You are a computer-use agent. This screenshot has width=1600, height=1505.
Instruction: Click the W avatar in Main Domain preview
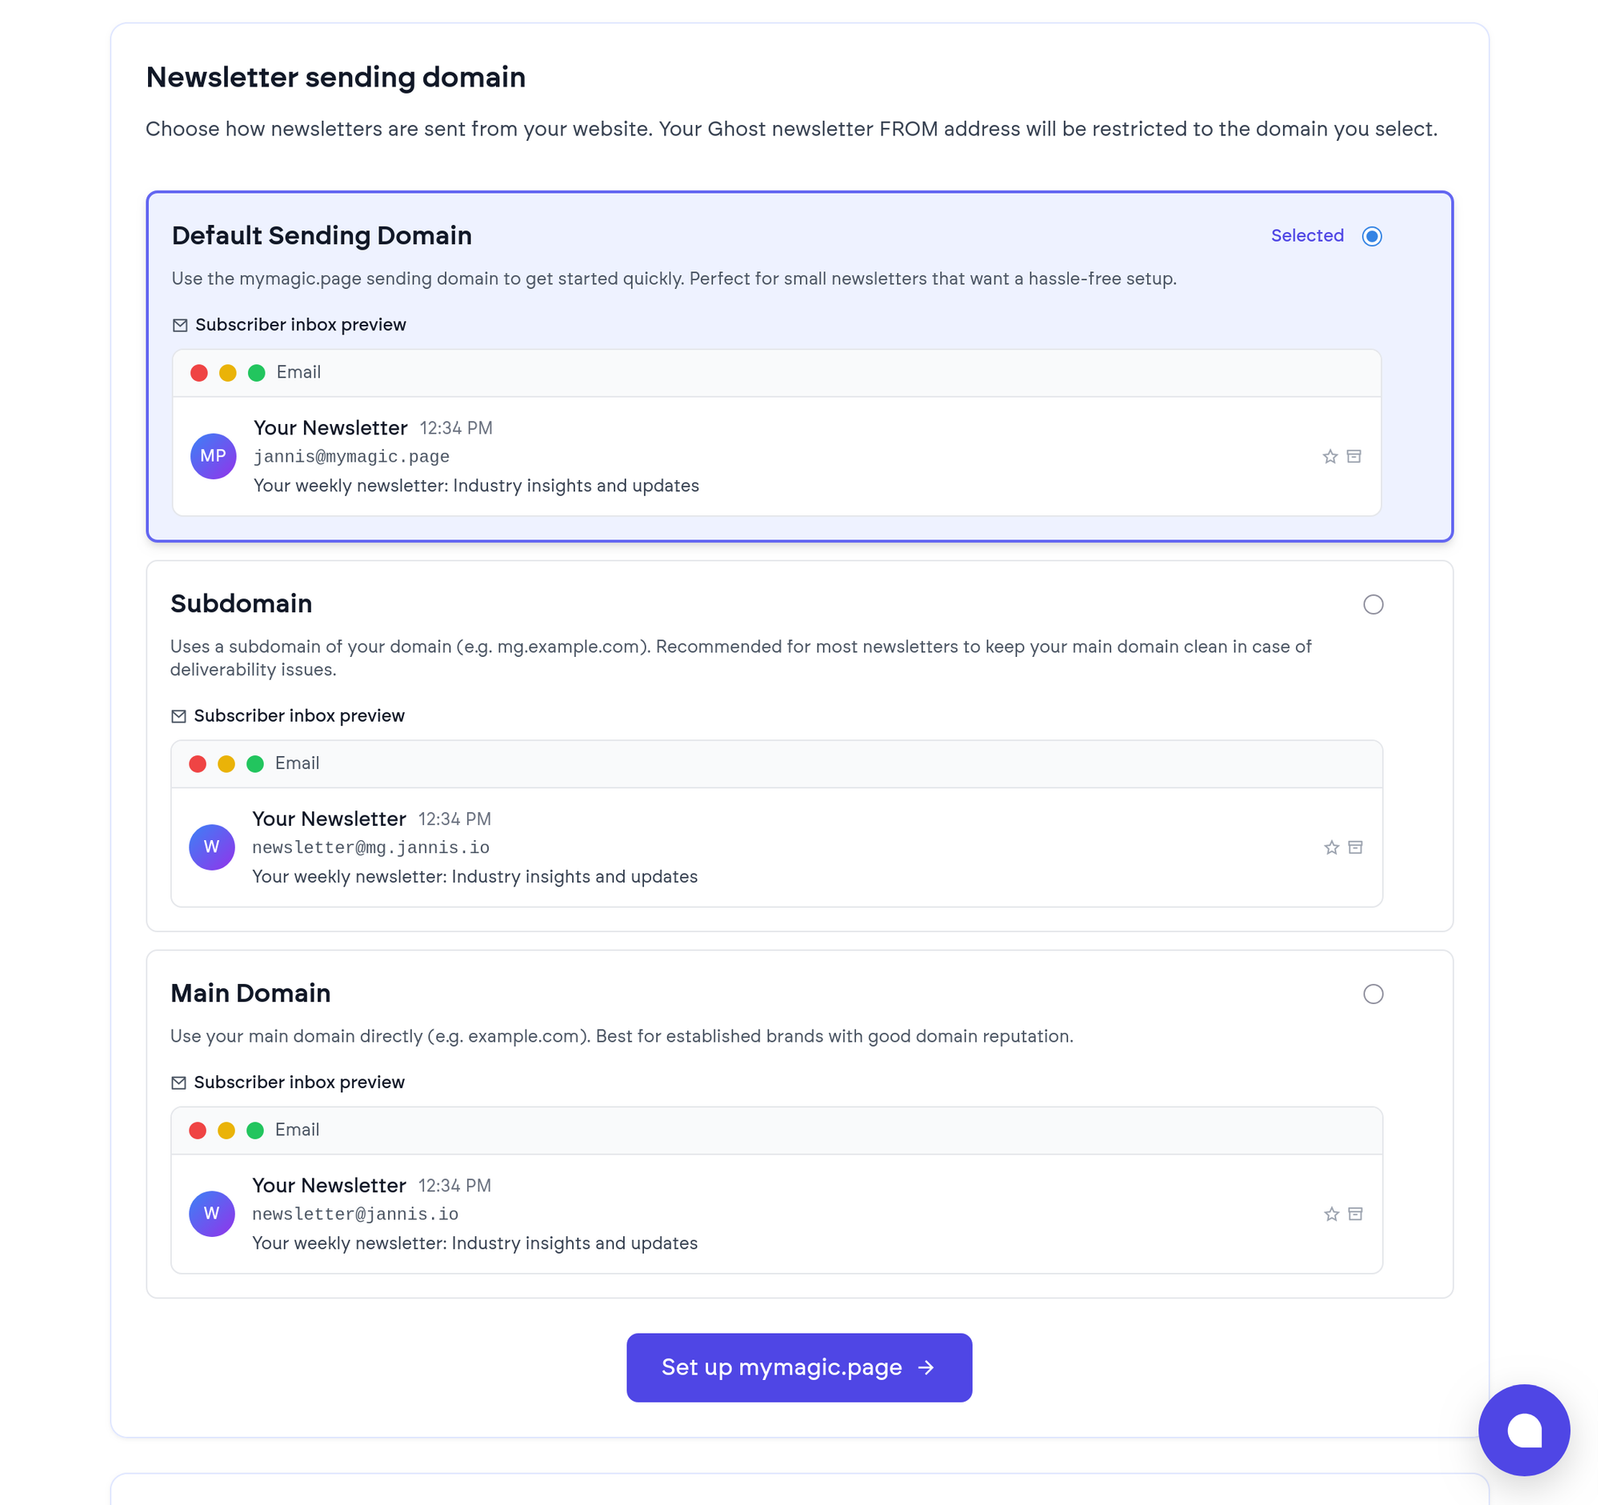(212, 1213)
